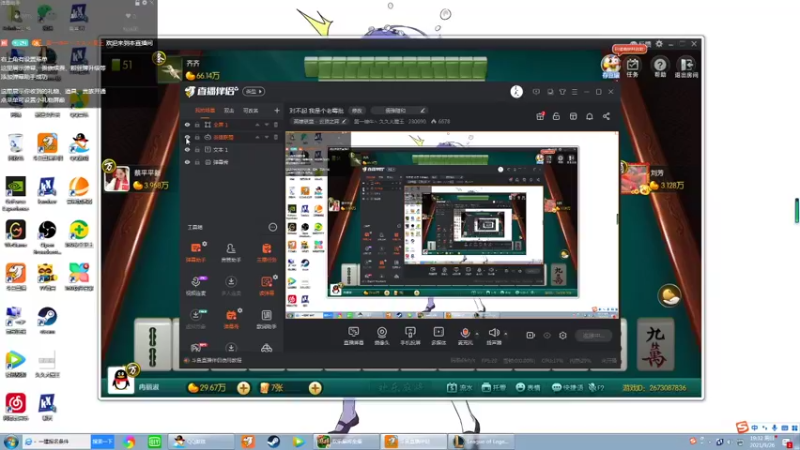Image resolution: width=800 pixels, height=450 pixels.
Task: Open the second tool in the toolbox's first row
Action: [231, 252]
